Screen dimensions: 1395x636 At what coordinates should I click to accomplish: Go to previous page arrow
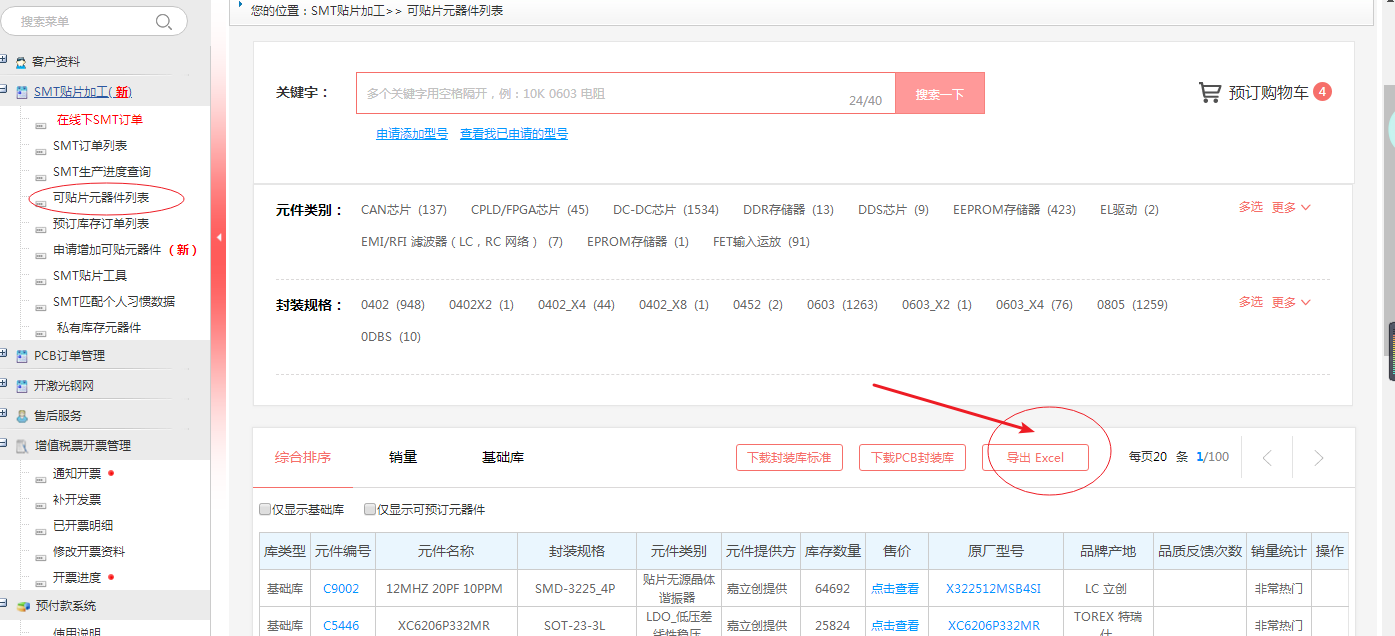(x=1267, y=458)
